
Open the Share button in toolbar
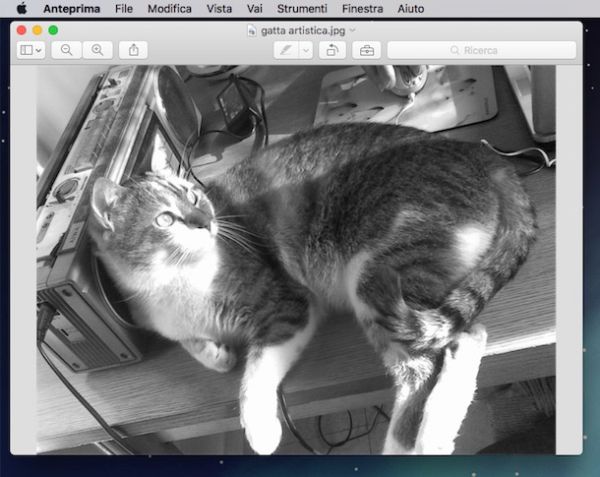(133, 50)
